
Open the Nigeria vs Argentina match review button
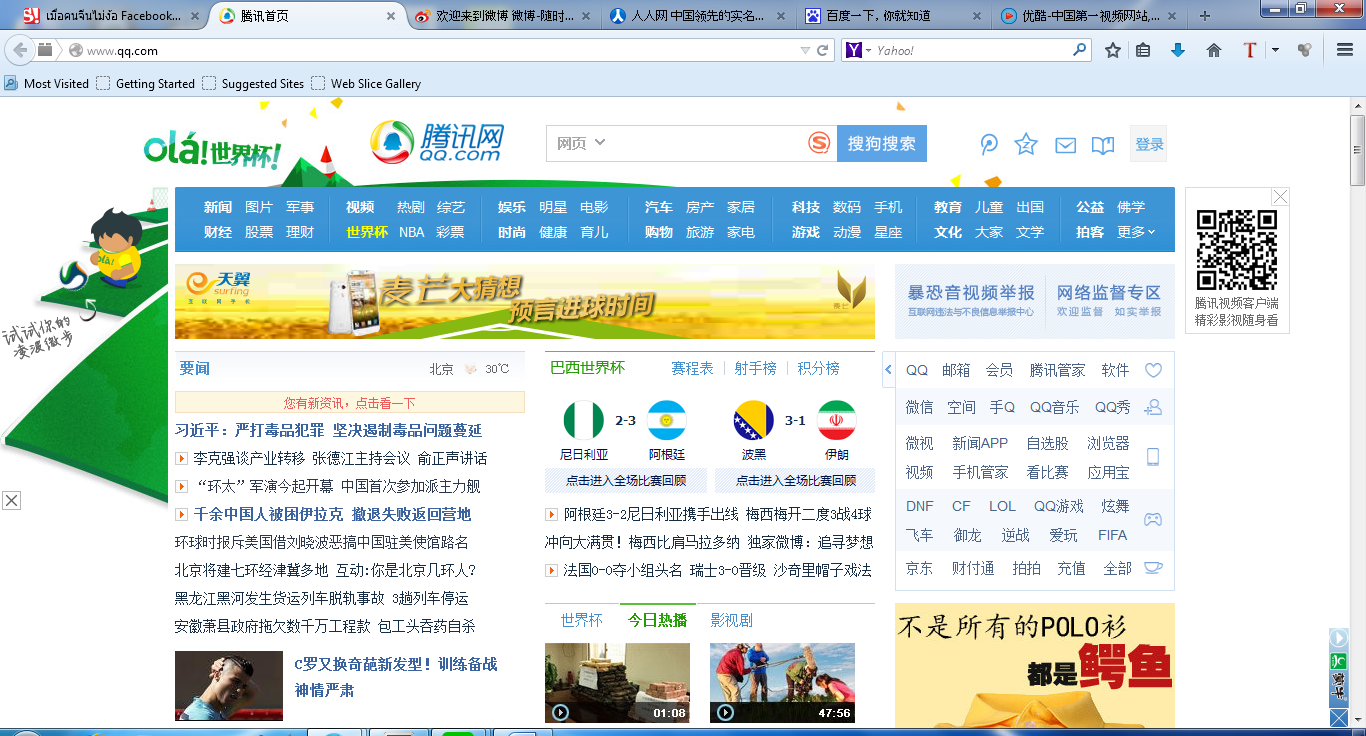[x=626, y=480]
